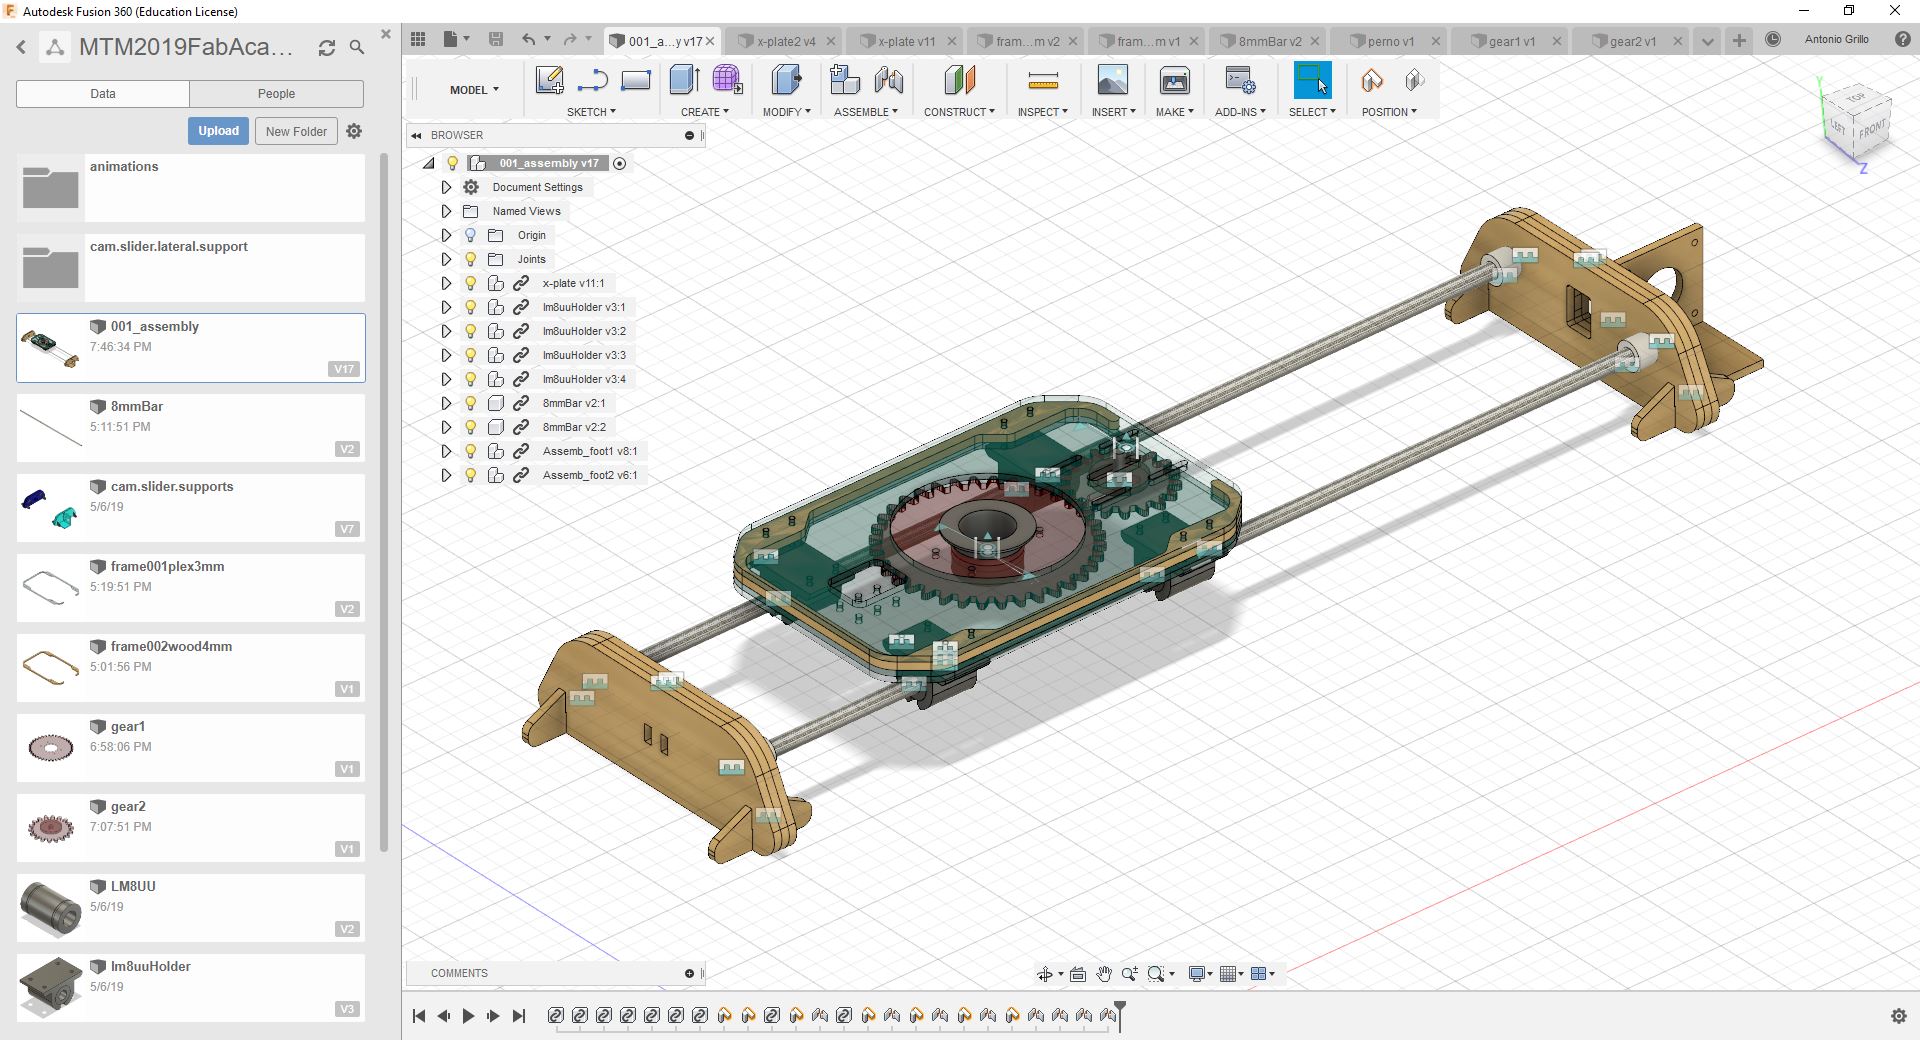Viewport: 1920px width, 1040px height.
Task: Expand the 8mmBar v2:2 tree node
Action: [x=446, y=427]
